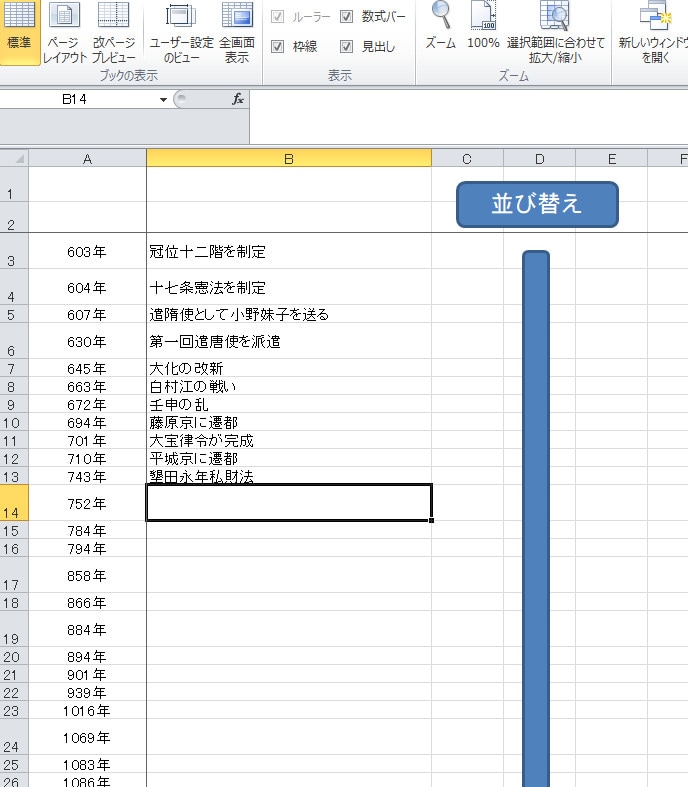The height and width of the screenshot is (787, 688).
Task: Select cell with 701年
Action: [87, 440]
